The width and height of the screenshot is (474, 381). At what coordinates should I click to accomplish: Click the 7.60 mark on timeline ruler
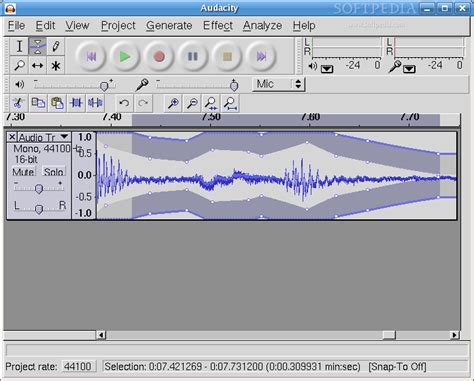(310, 117)
